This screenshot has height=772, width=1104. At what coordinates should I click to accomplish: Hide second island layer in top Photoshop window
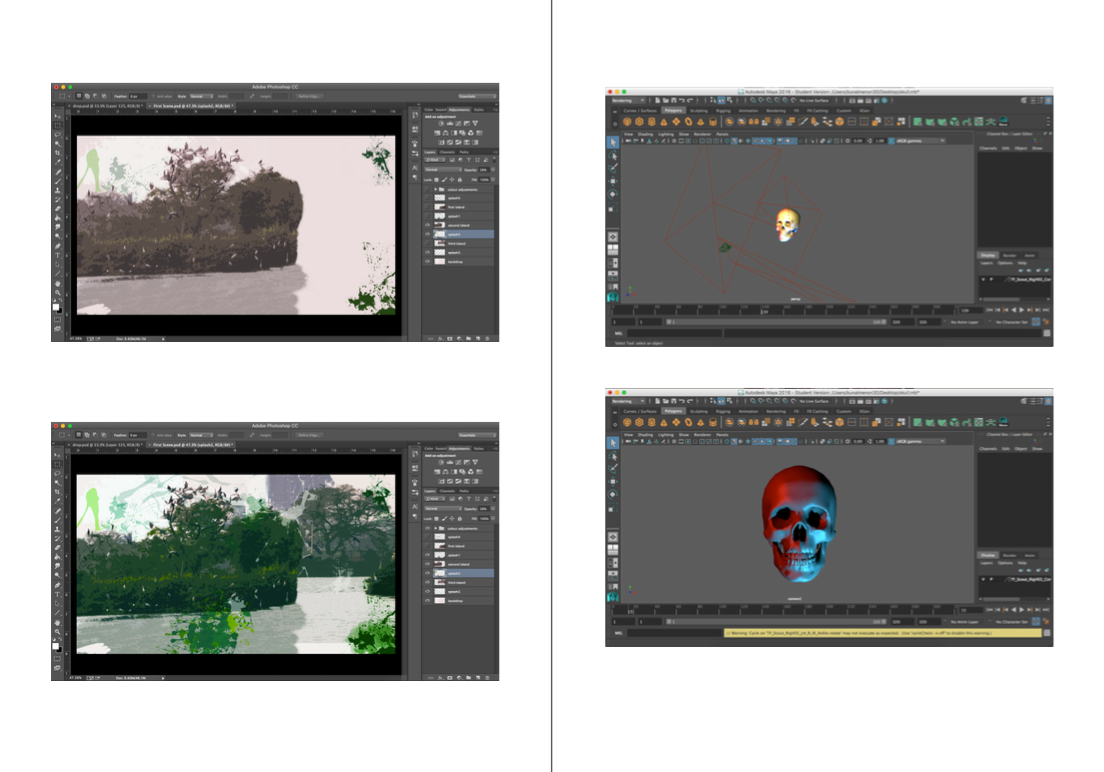(x=427, y=225)
